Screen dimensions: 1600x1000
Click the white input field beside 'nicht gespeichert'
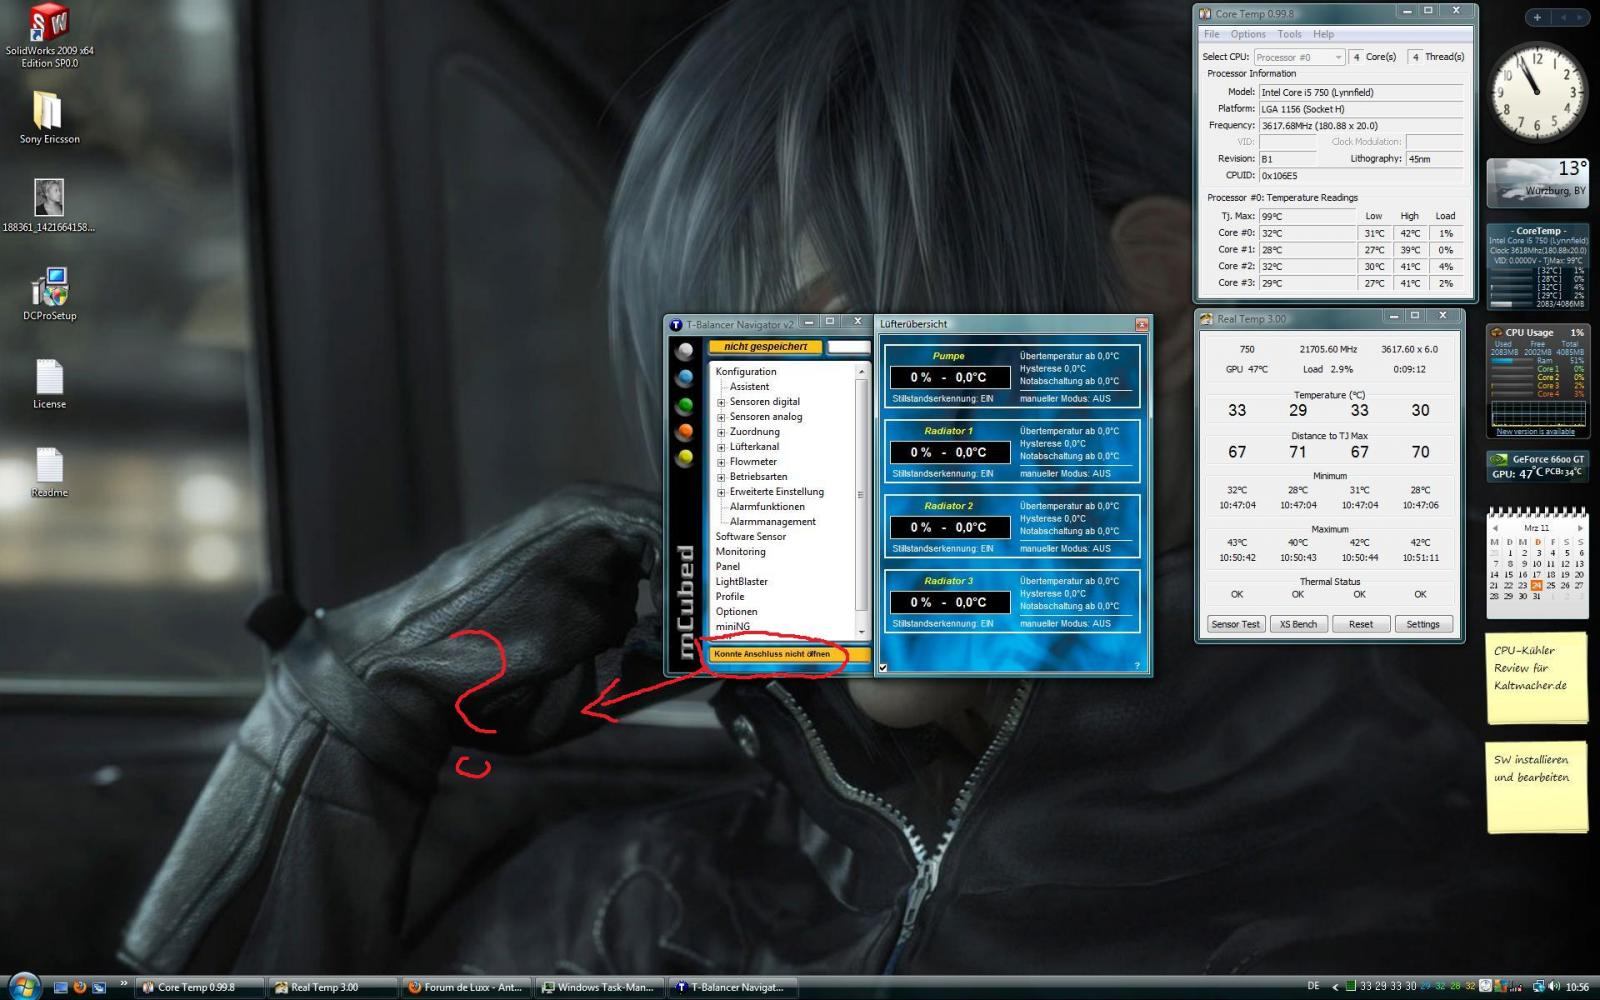[849, 347]
